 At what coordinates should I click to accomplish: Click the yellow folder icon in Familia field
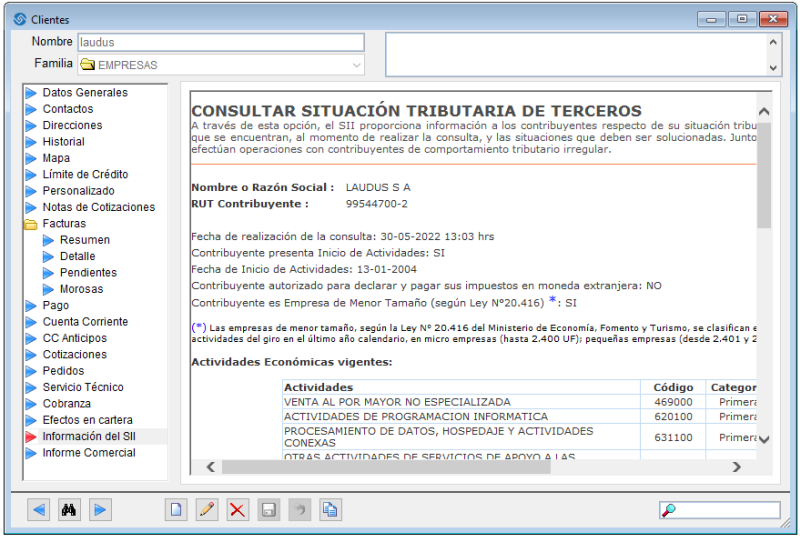pos(88,65)
